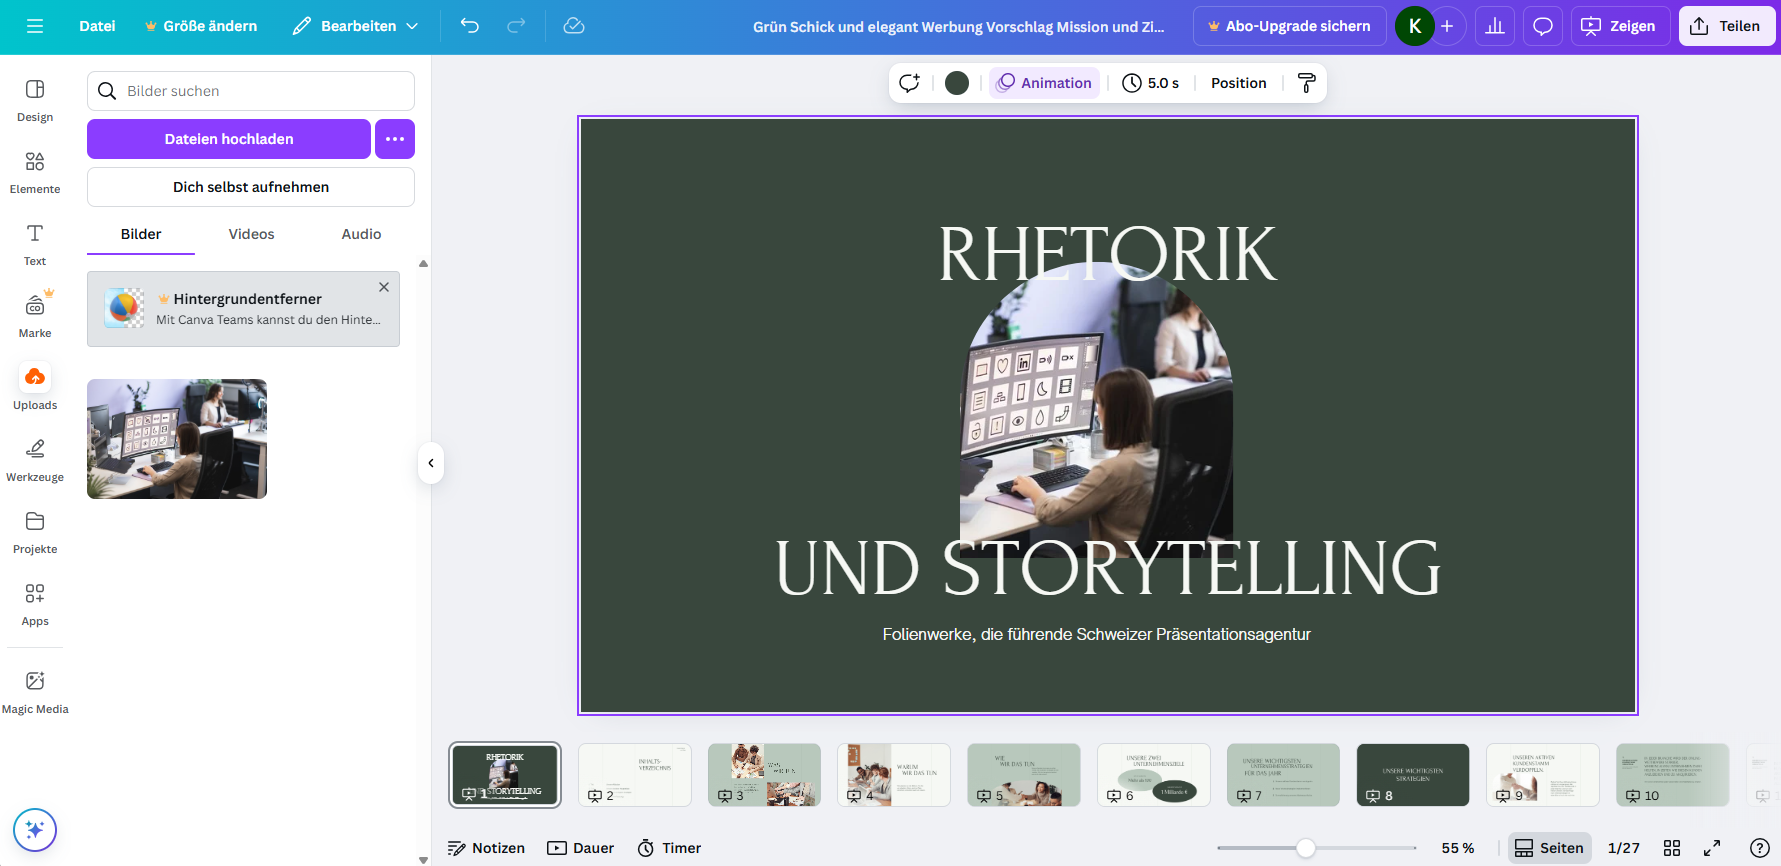This screenshot has width=1781, height=866.
Task: Click the Canva assistant sparkle button
Action: [35, 830]
